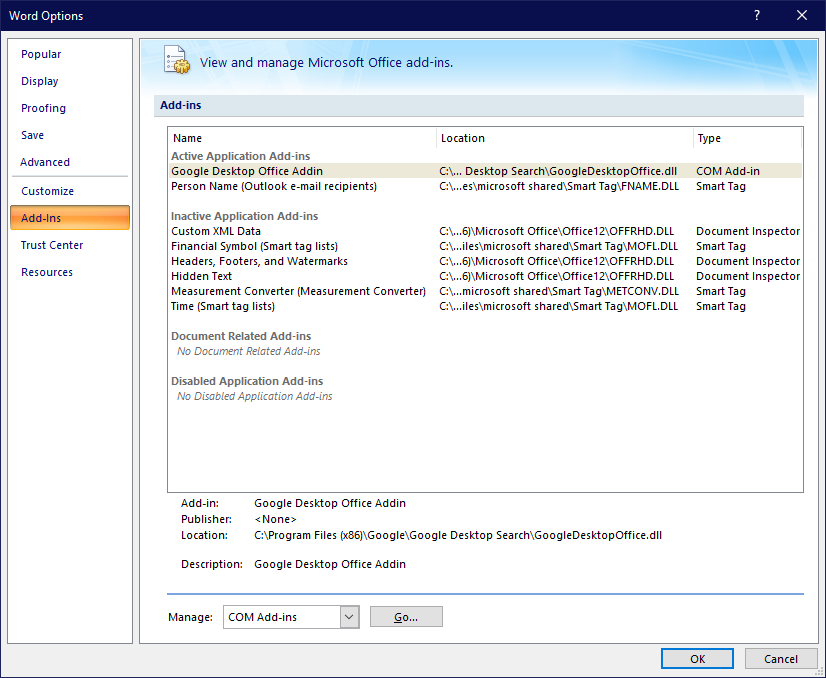This screenshot has width=826, height=678.
Task: Click the Document Related Add-ins heading
Action: coord(241,336)
